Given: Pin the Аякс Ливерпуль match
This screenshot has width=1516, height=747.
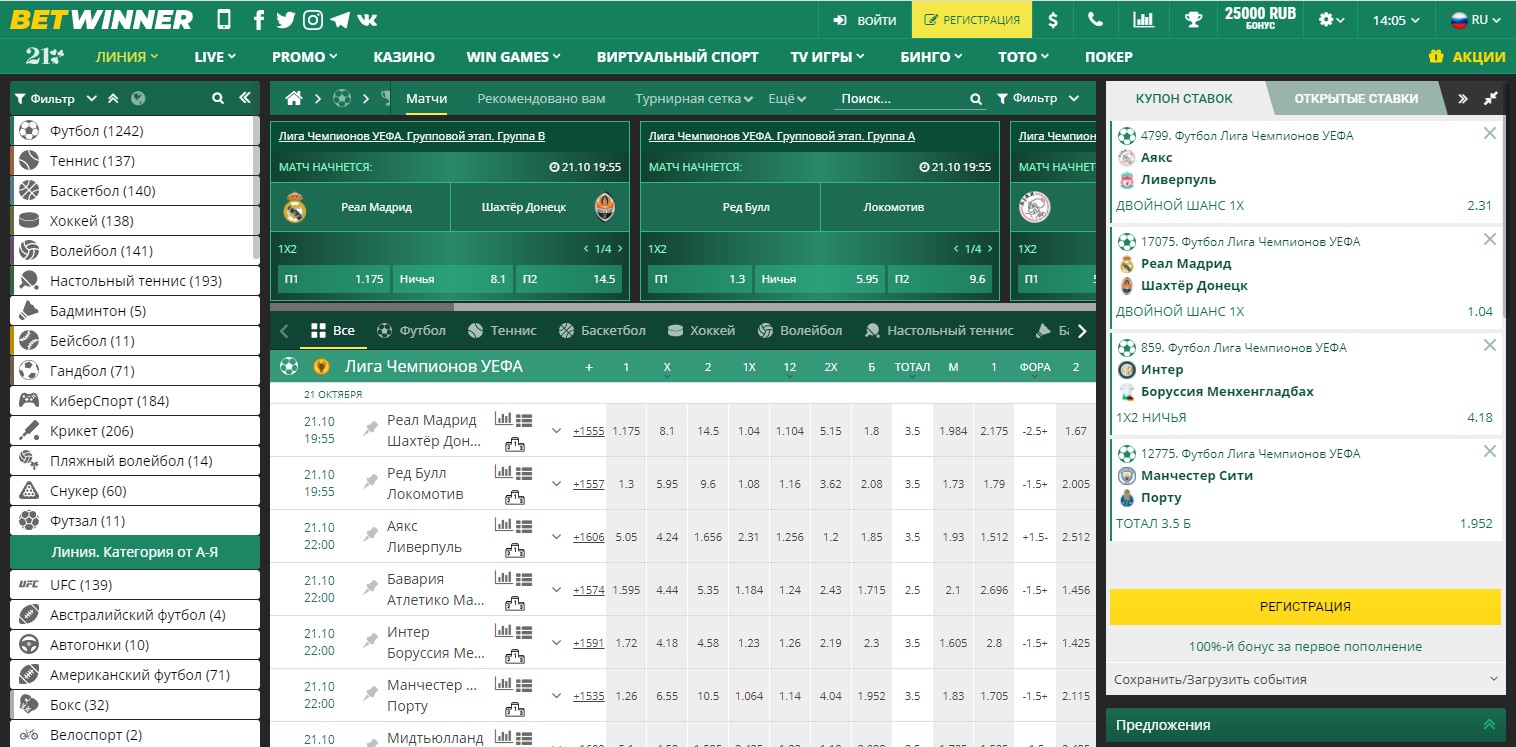Looking at the screenshot, I should coord(371,534).
